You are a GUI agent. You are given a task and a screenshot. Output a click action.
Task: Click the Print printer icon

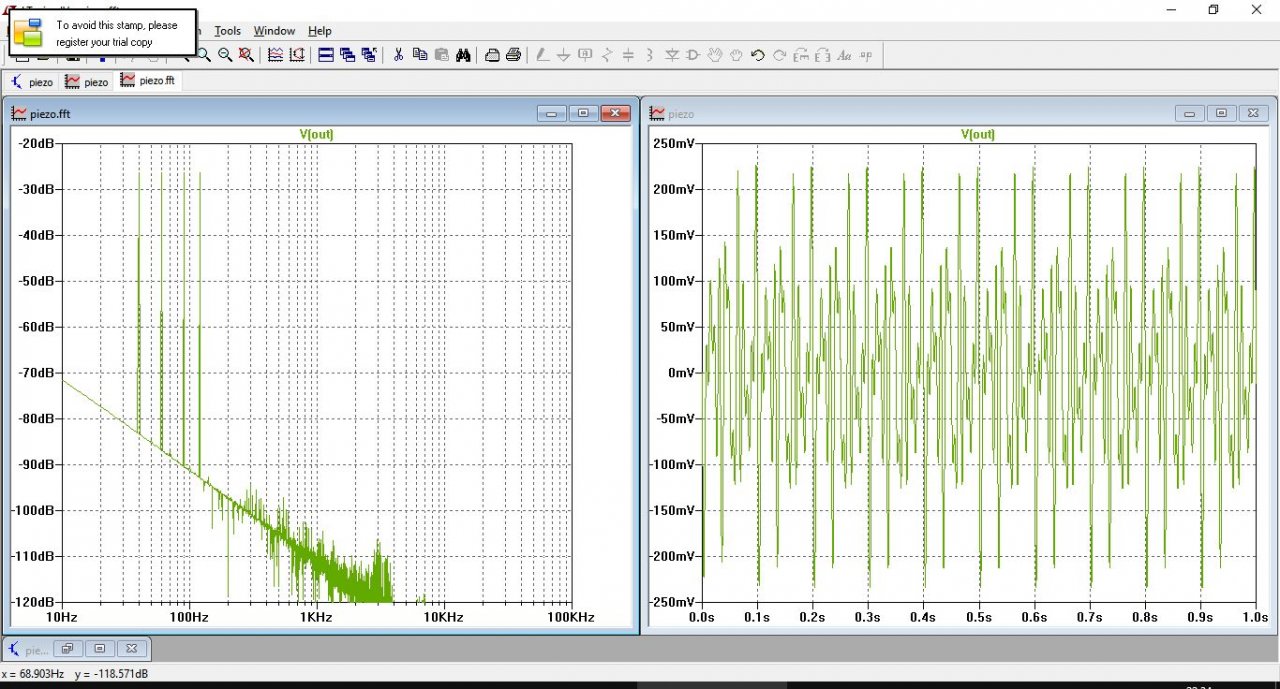pyautogui.click(x=514, y=55)
